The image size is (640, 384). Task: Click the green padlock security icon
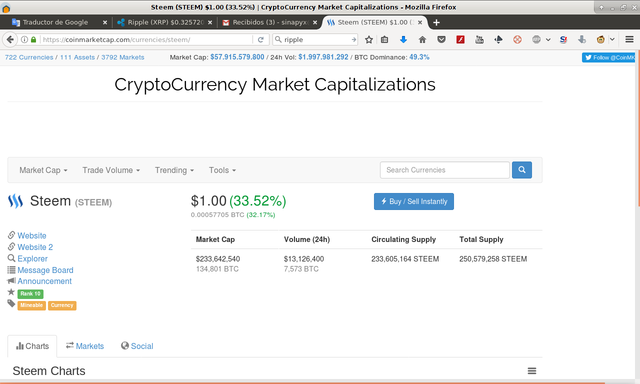coord(33,40)
